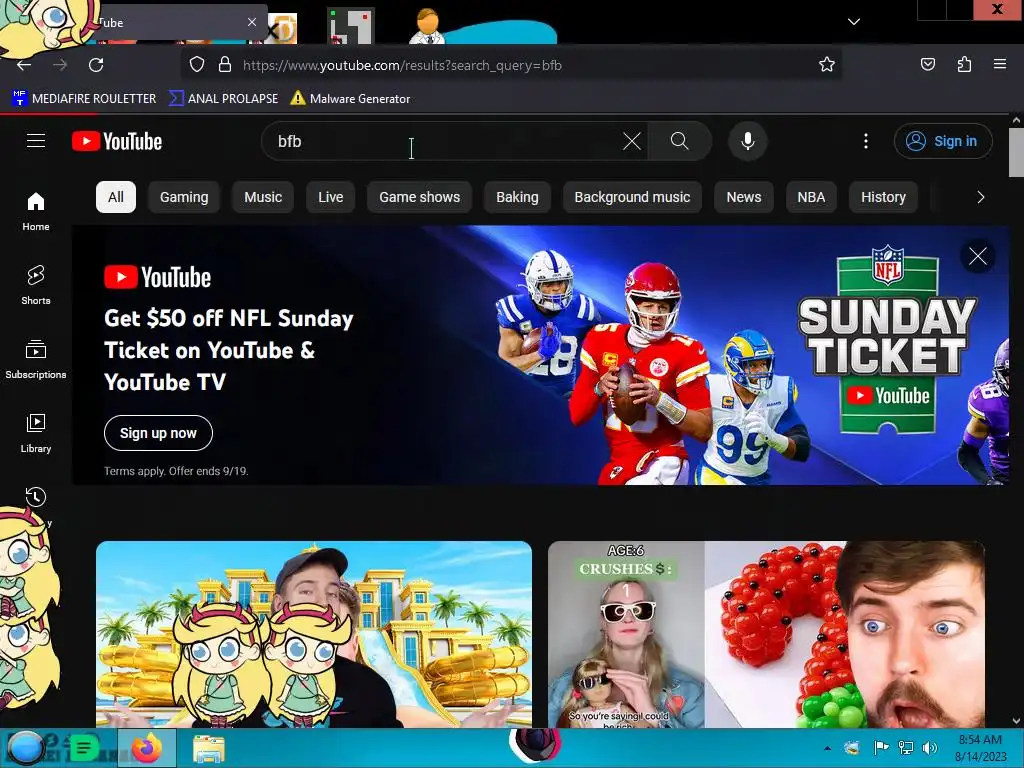
Task: Clear the search query with the X icon
Action: click(x=632, y=141)
